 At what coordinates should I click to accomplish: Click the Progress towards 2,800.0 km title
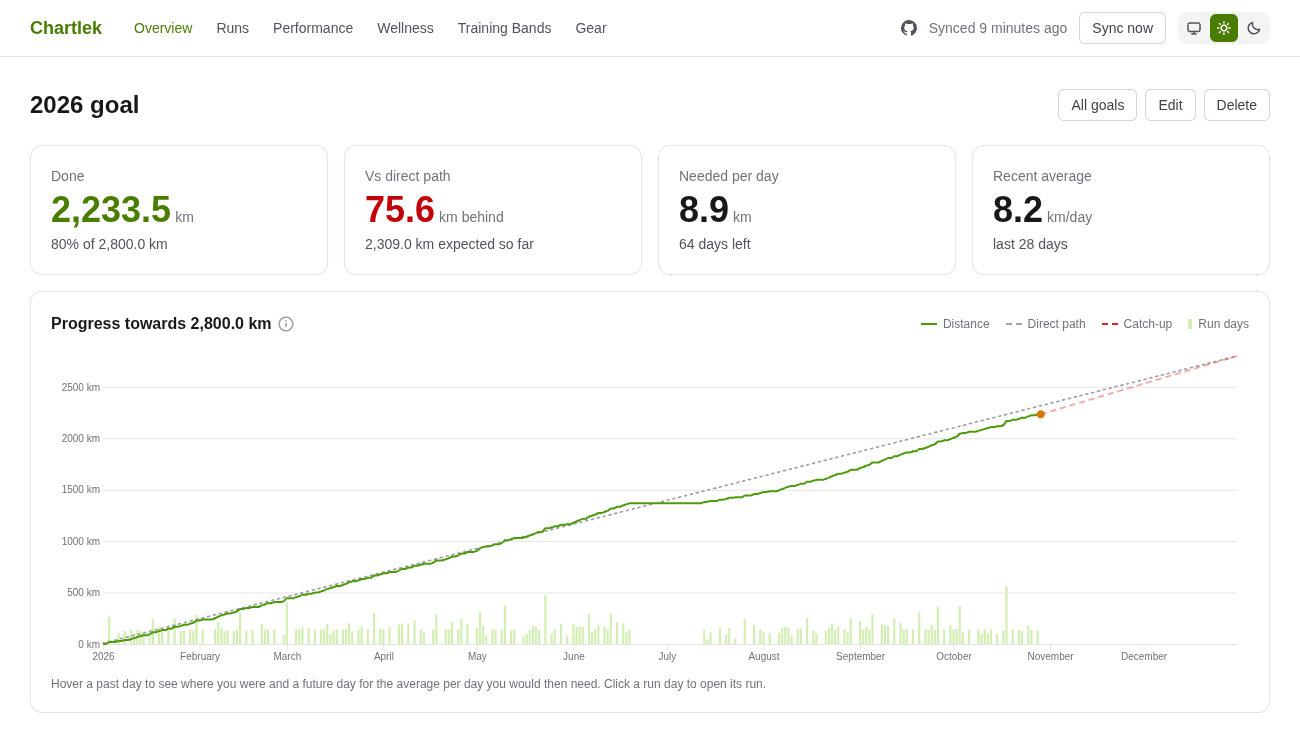tap(161, 324)
